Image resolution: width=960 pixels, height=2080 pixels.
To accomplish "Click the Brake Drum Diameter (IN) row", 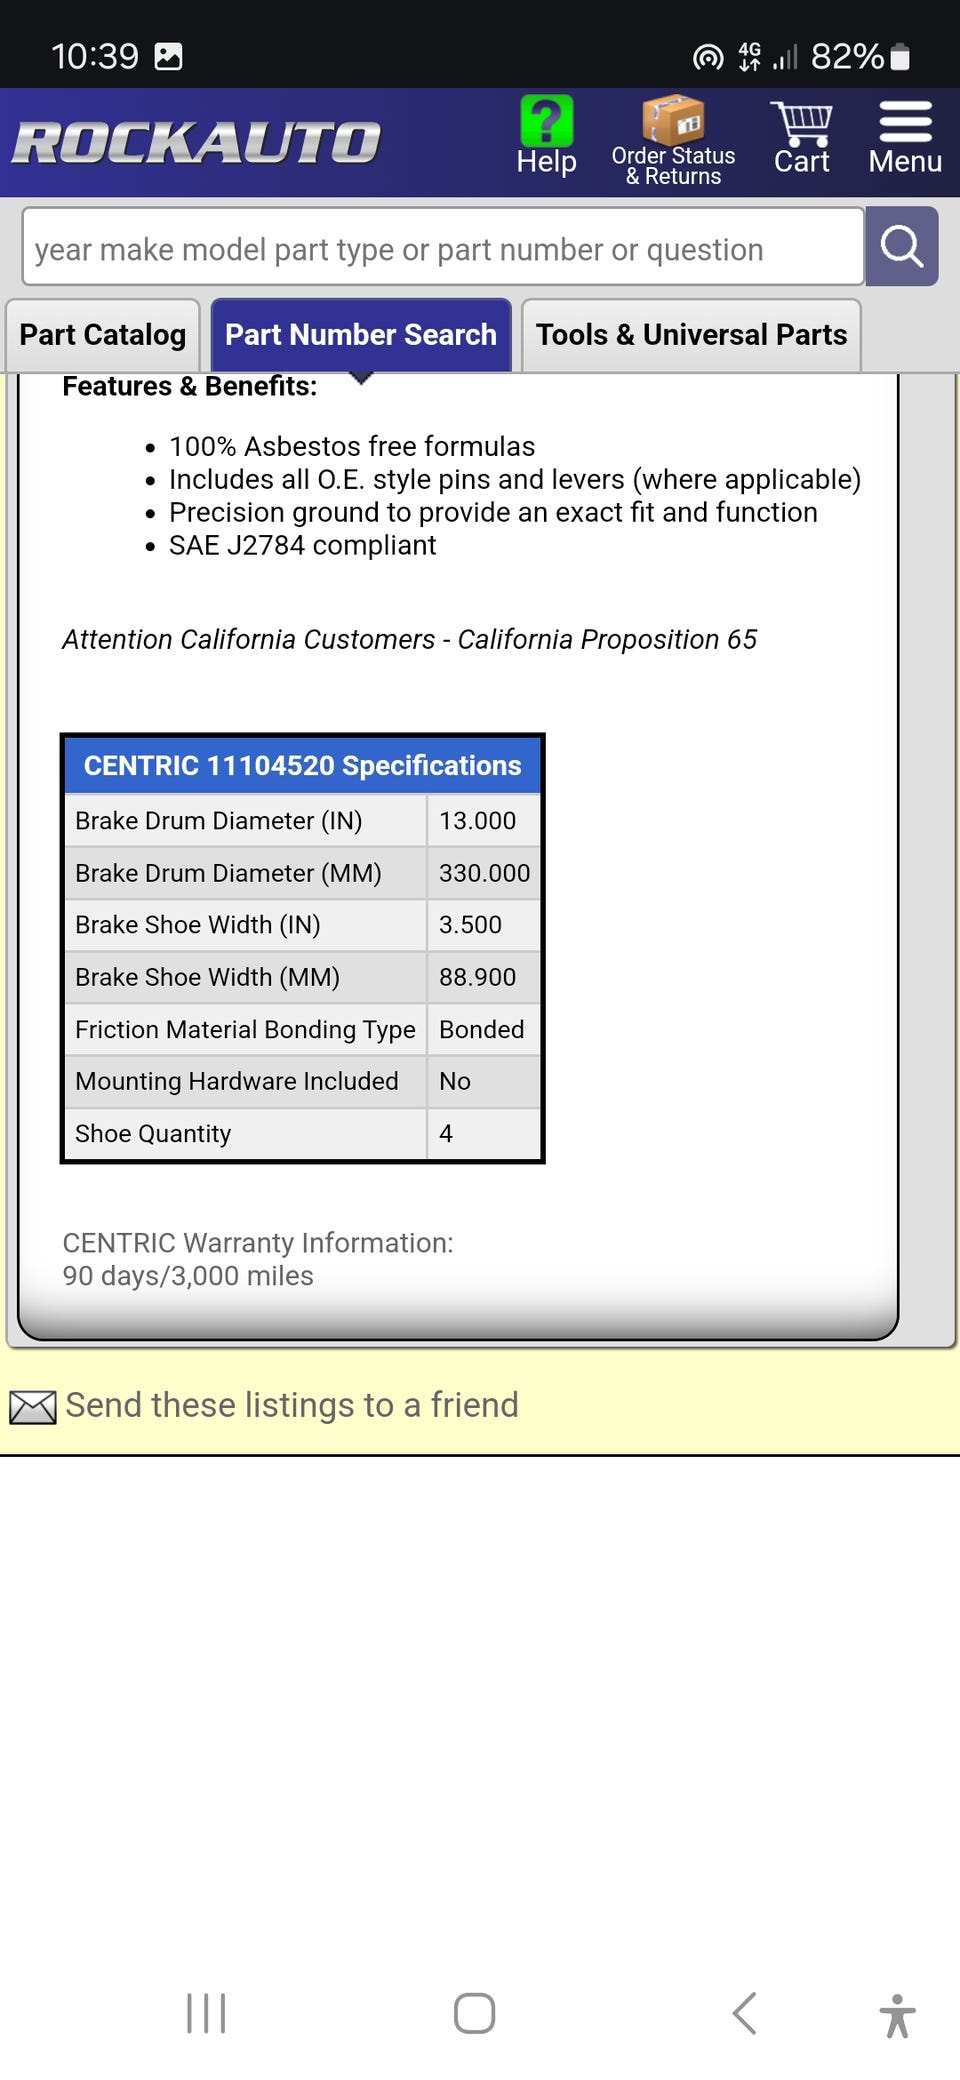I will [x=302, y=821].
